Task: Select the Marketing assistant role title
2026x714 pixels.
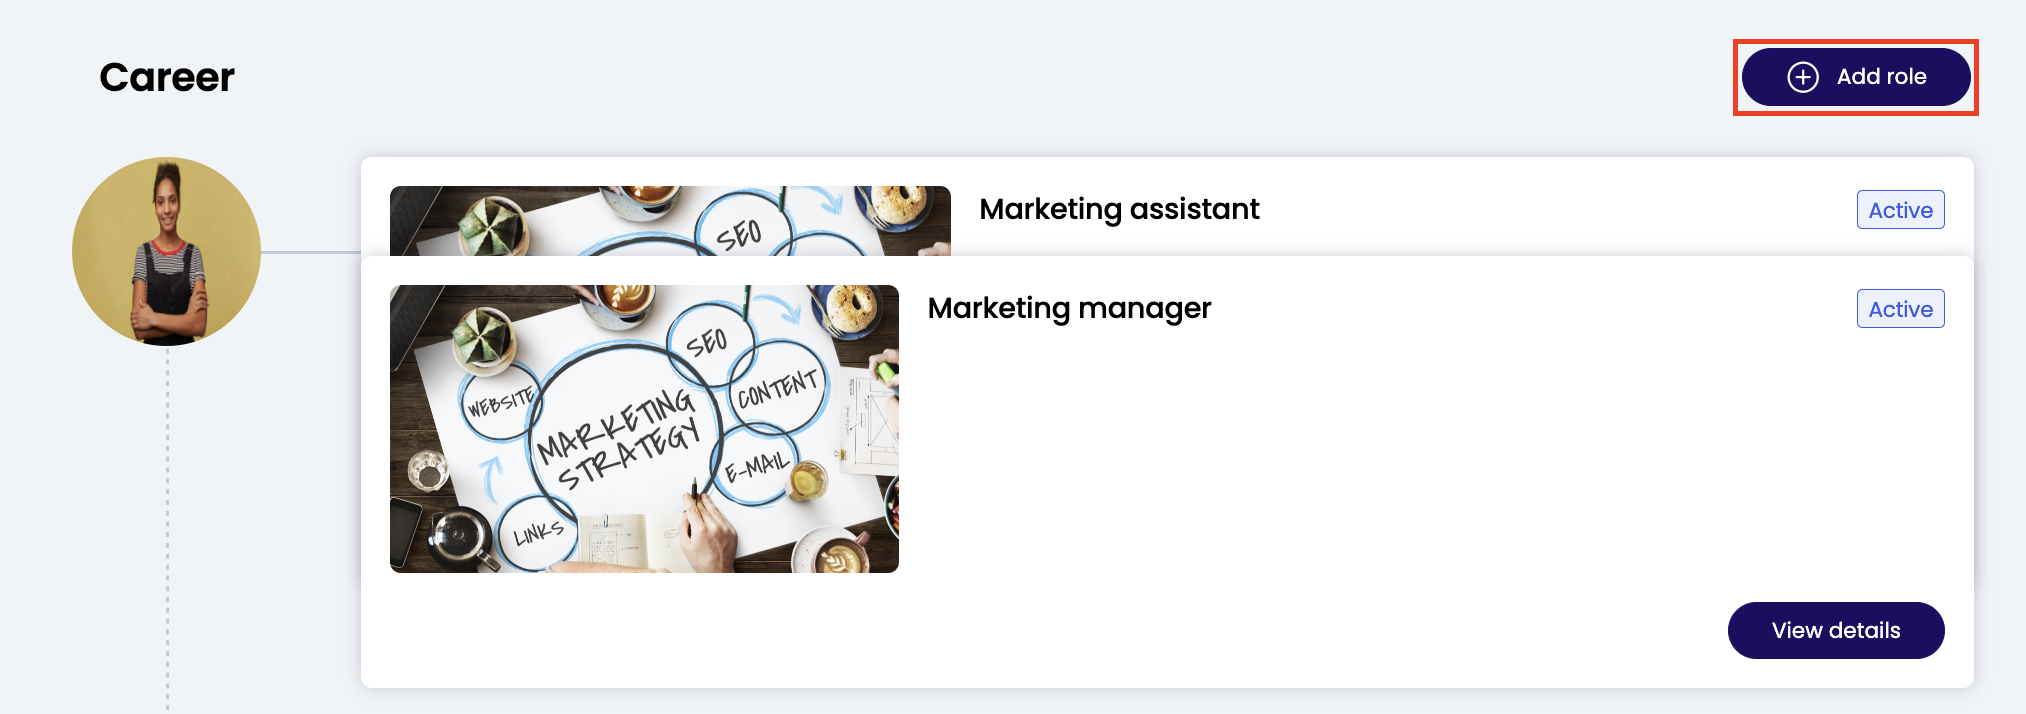Action: click(1118, 209)
